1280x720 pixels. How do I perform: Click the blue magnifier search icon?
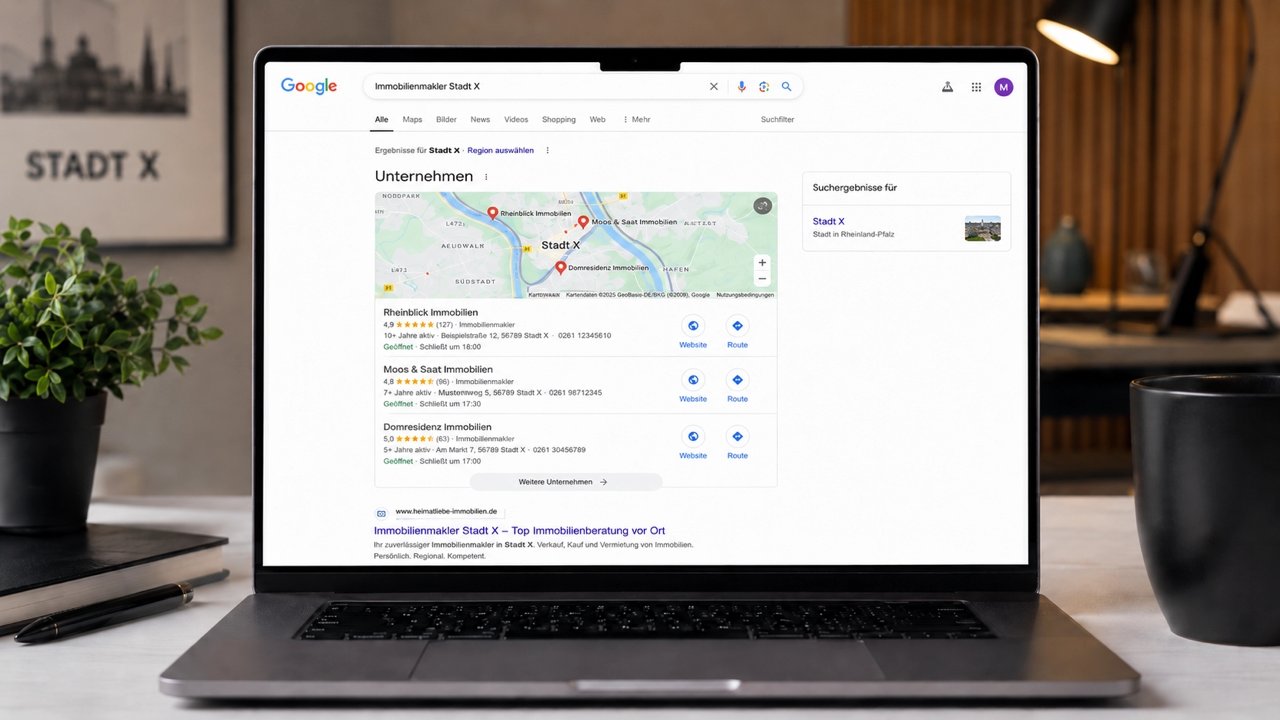coord(787,87)
